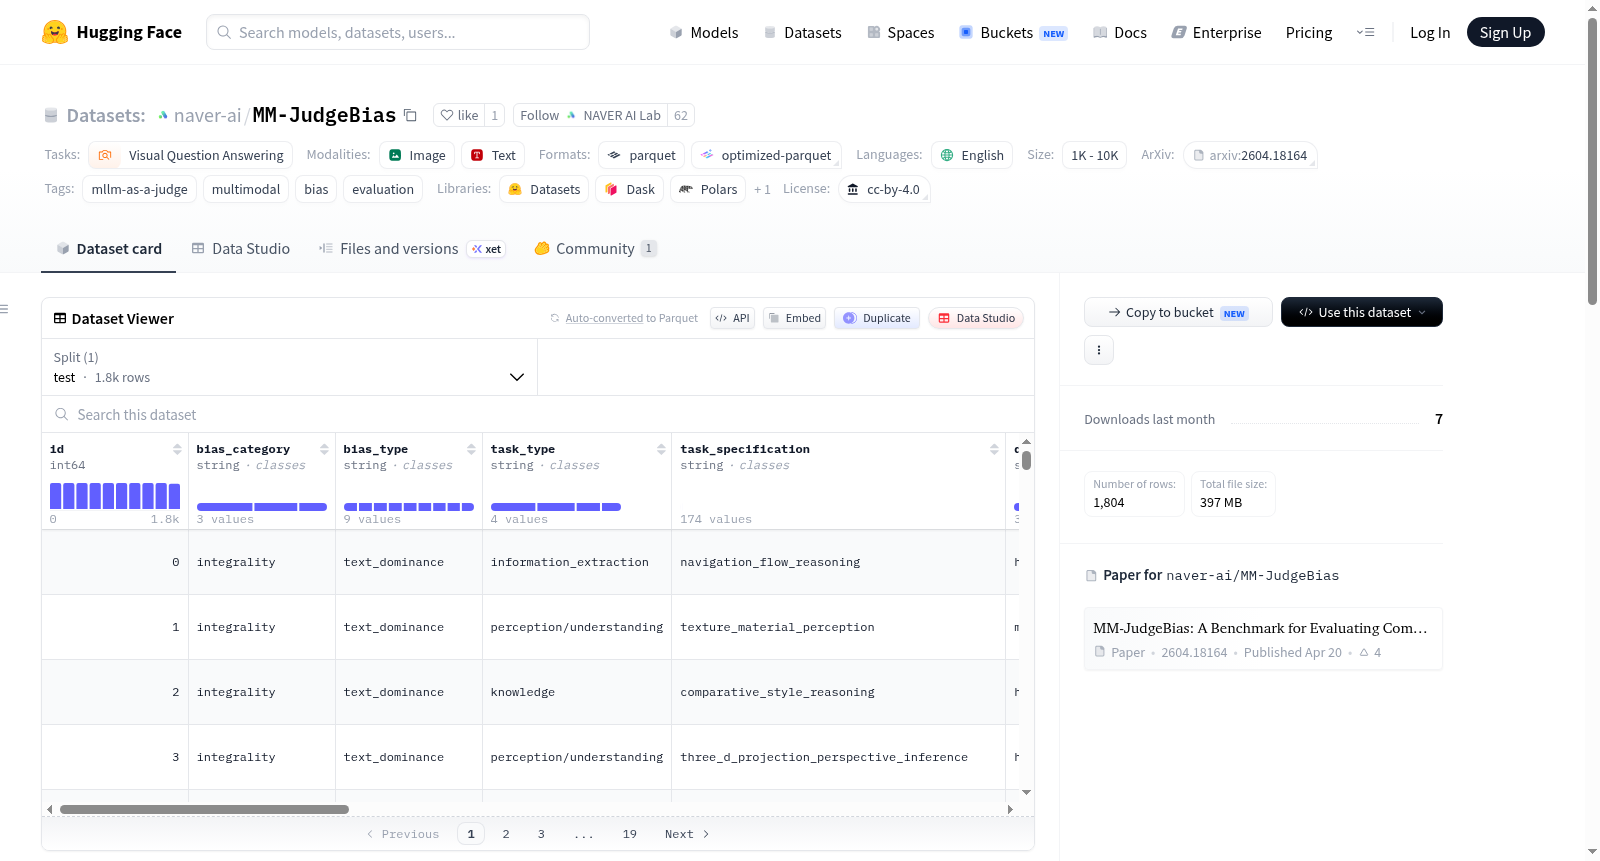Open the left sidebar table of contents icon
The width and height of the screenshot is (1600, 861).
[5, 309]
